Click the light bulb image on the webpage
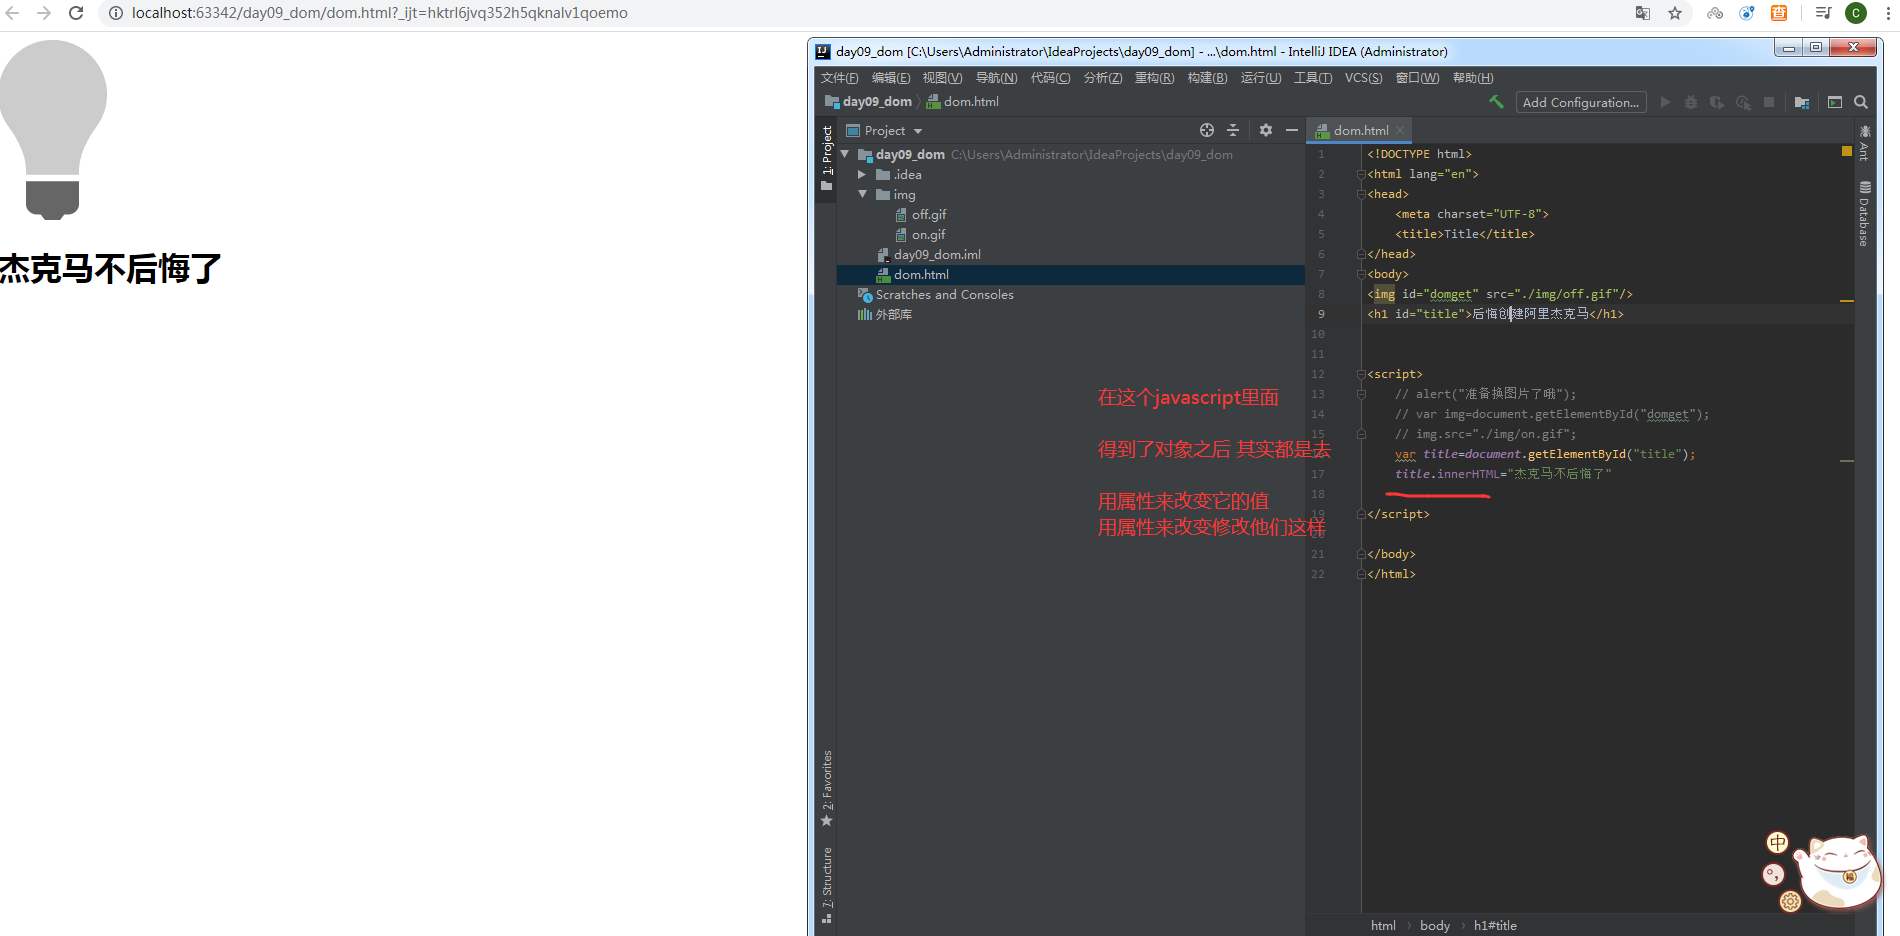 click(53, 130)
